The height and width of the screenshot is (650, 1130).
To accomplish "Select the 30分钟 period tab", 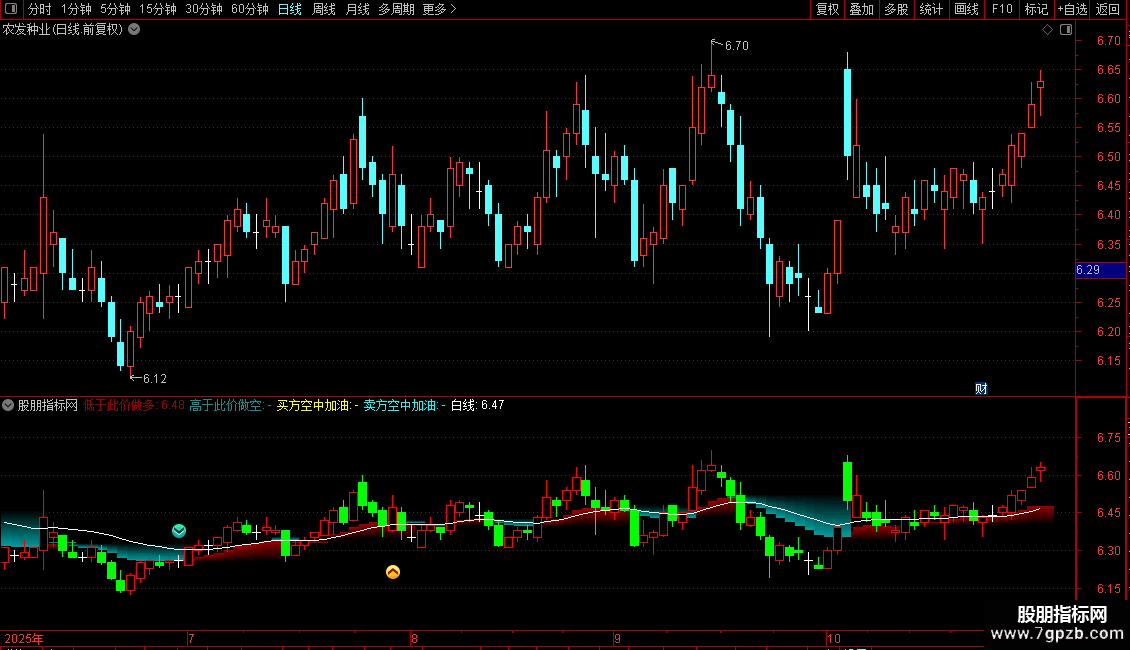I will pyautogui.click(x=204, y=9).
